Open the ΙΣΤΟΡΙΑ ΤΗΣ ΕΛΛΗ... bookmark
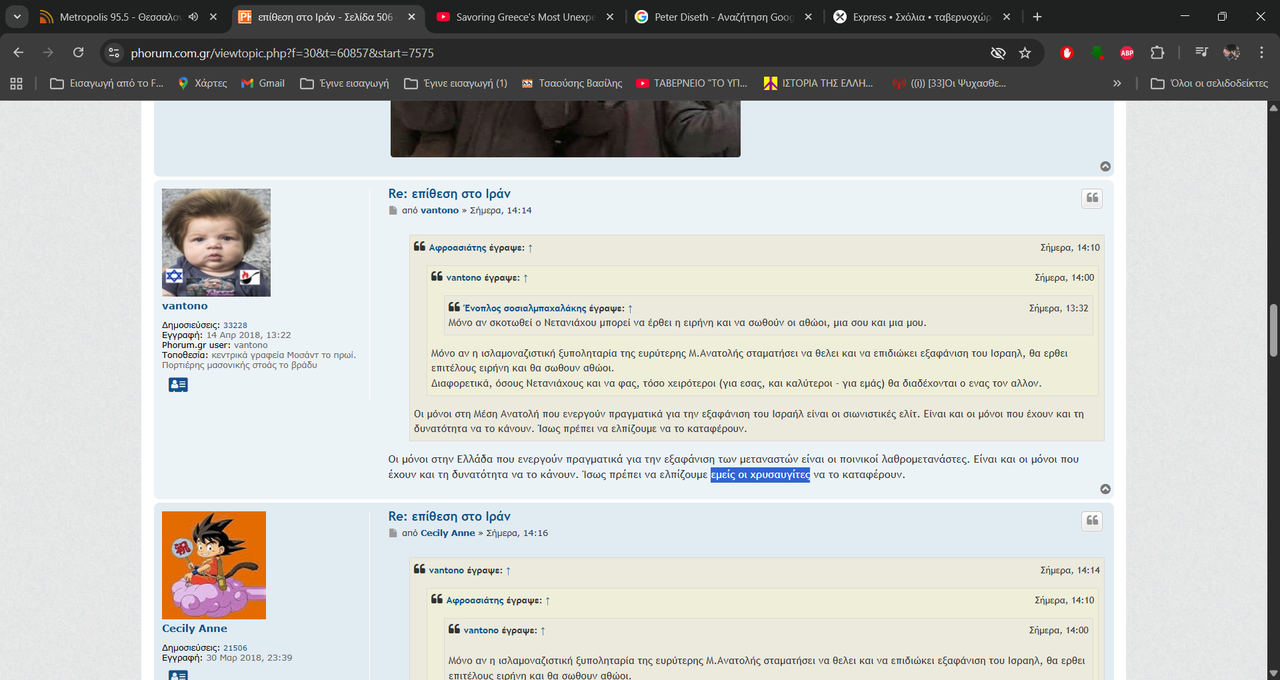The image size is (1280, 680). 820,83
